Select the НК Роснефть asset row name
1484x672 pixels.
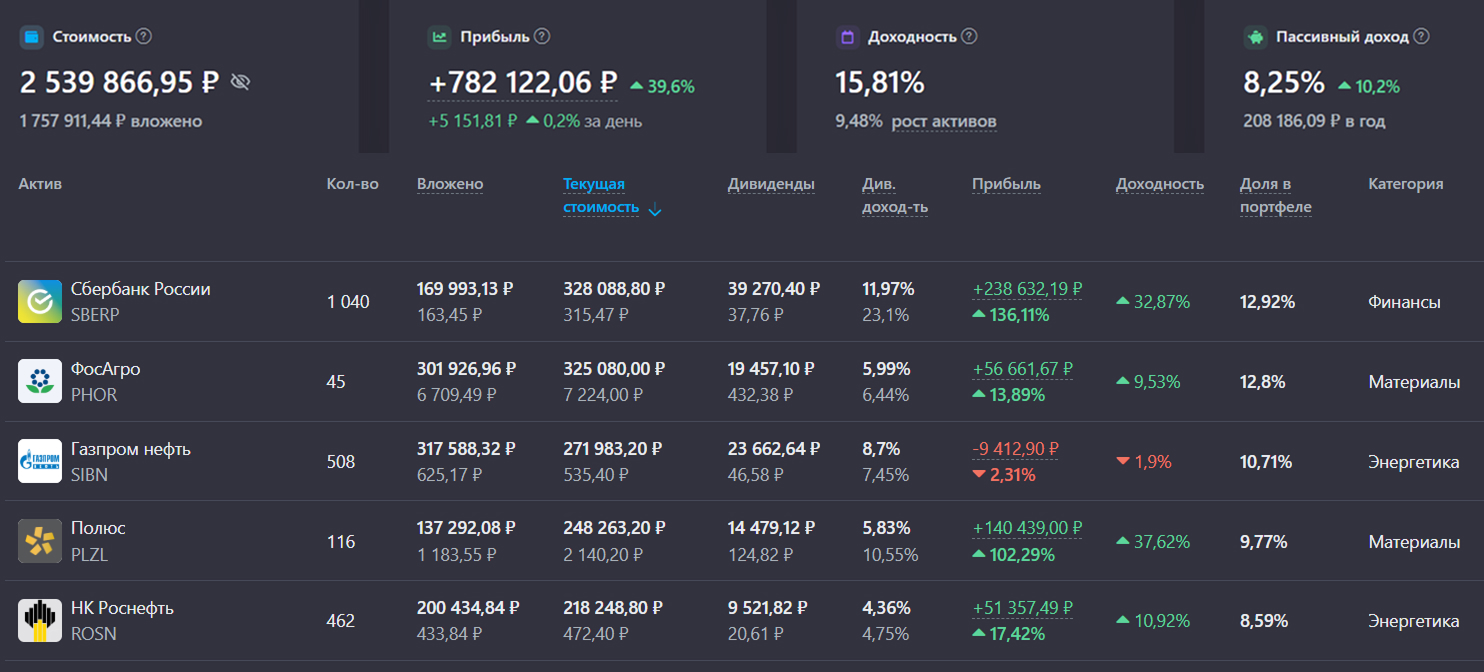[122, 608]
